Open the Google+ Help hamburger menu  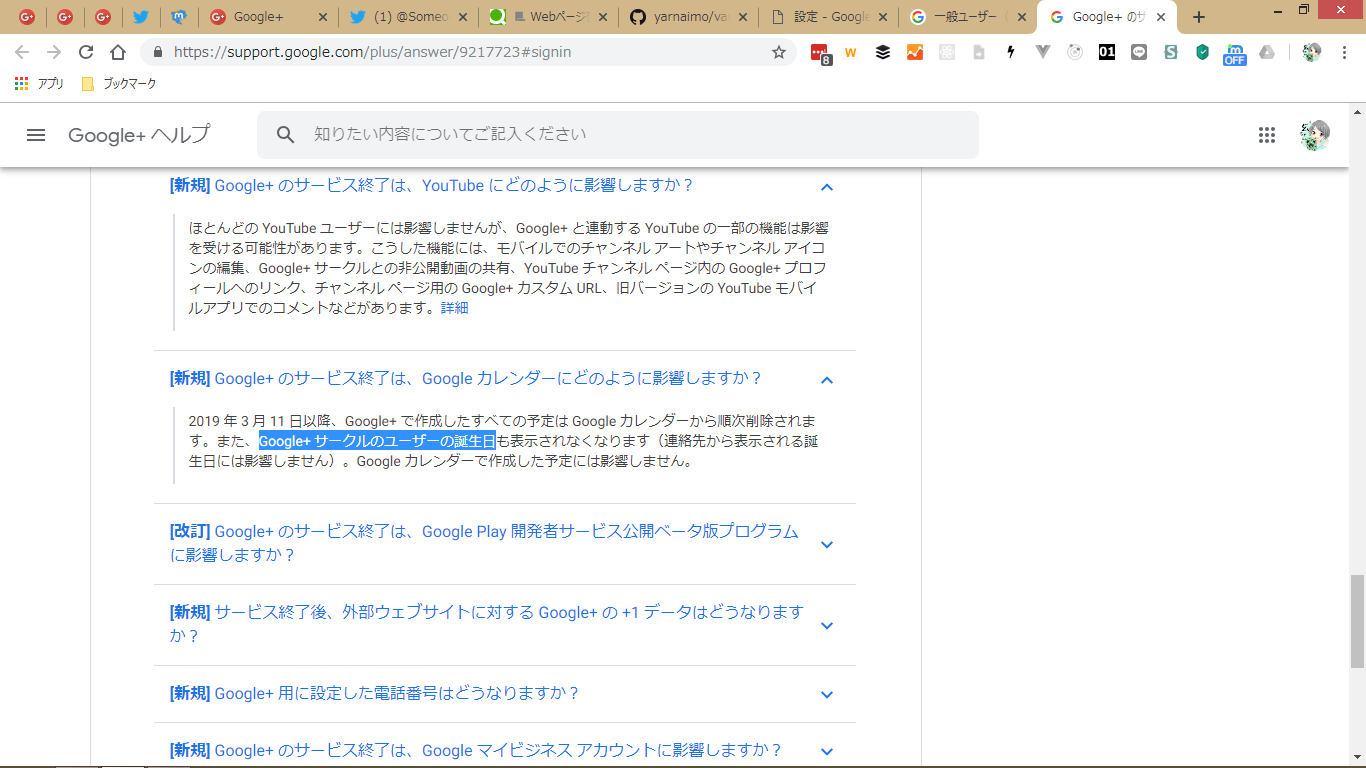[x=36, y=135]
